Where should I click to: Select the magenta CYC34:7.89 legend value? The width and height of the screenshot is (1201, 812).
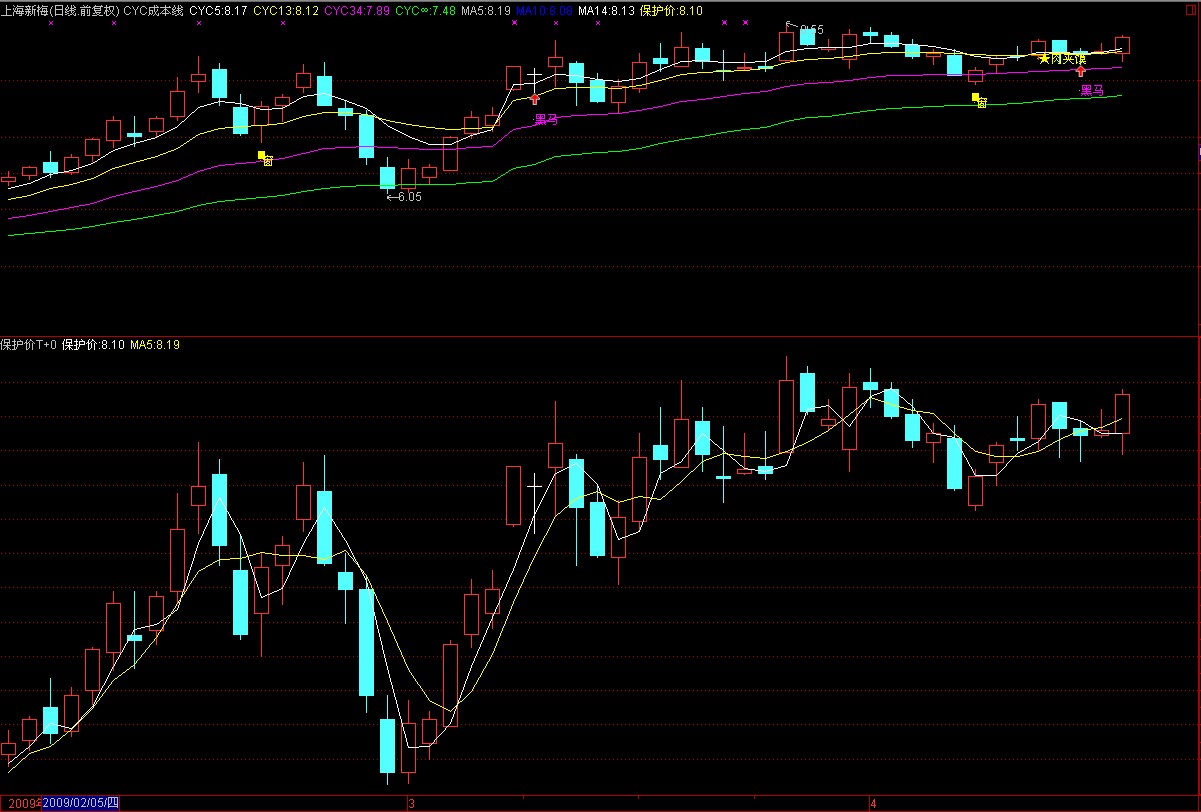358,10
